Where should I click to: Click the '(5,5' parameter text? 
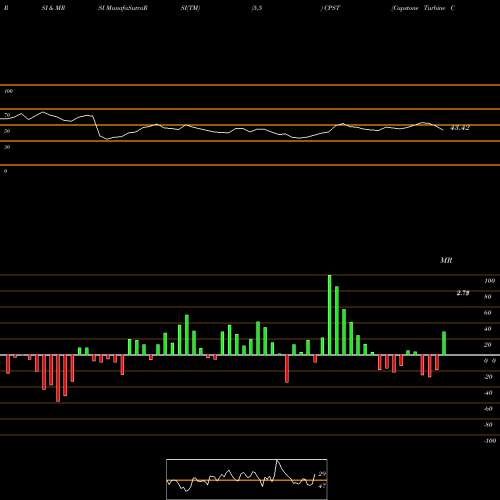click(x=257, y=8)
